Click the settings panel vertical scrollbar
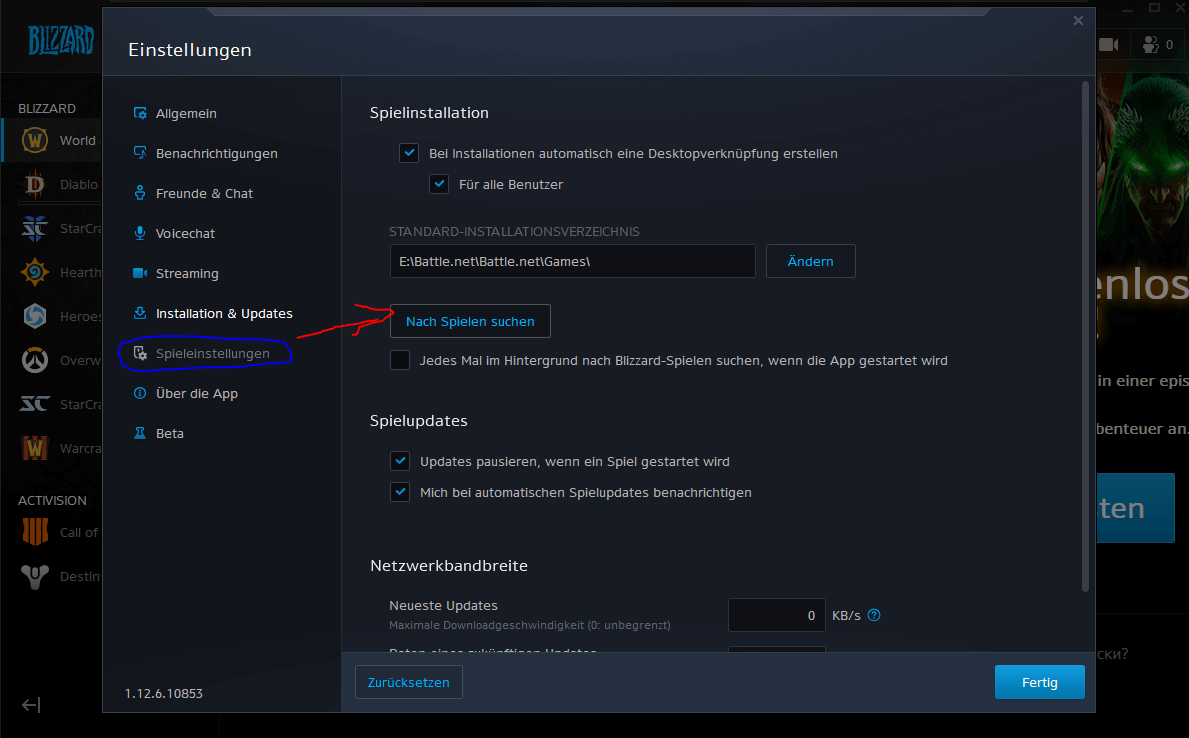1189x738 pixels. click(1085, 336)
